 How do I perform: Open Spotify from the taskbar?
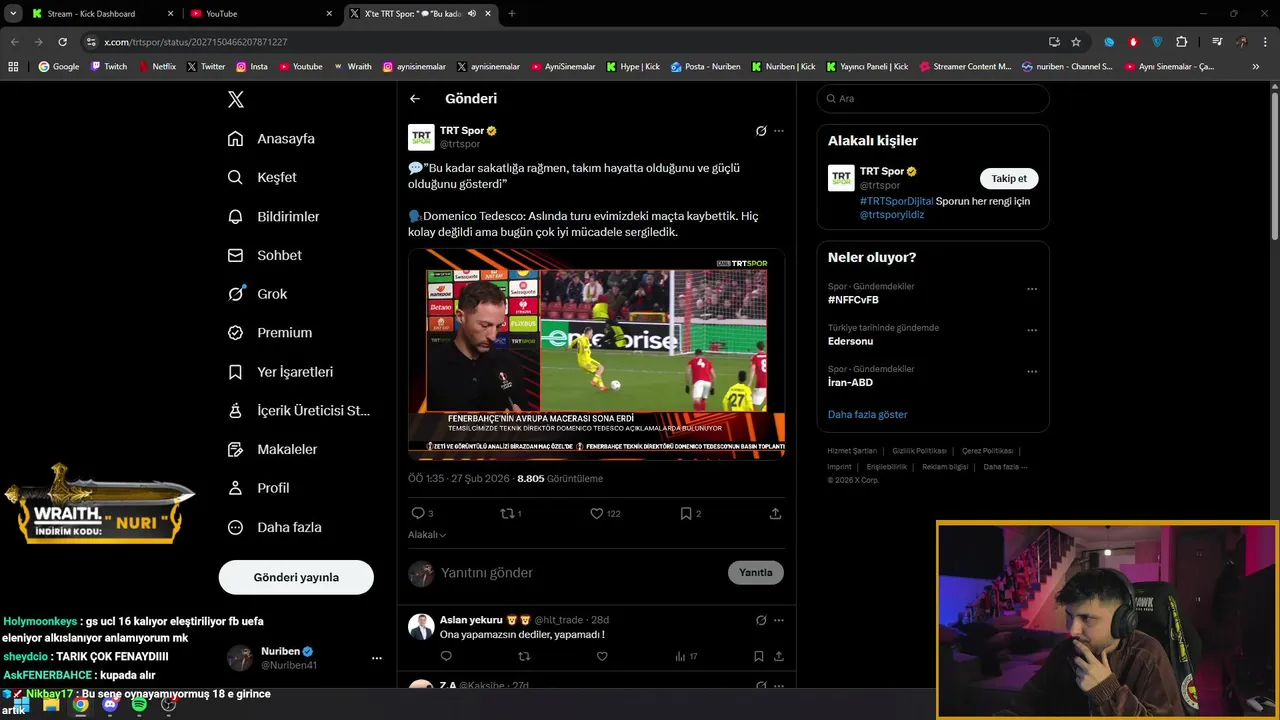[x=139, y=705]
